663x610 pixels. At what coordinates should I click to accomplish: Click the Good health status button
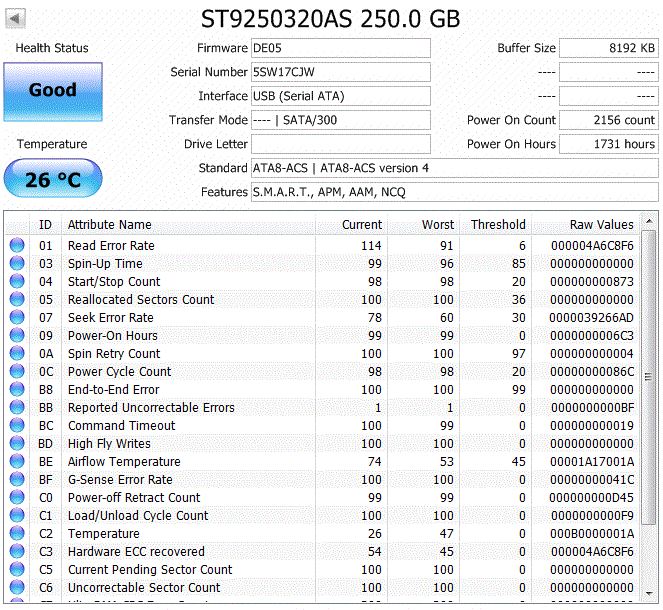point(53,92)
